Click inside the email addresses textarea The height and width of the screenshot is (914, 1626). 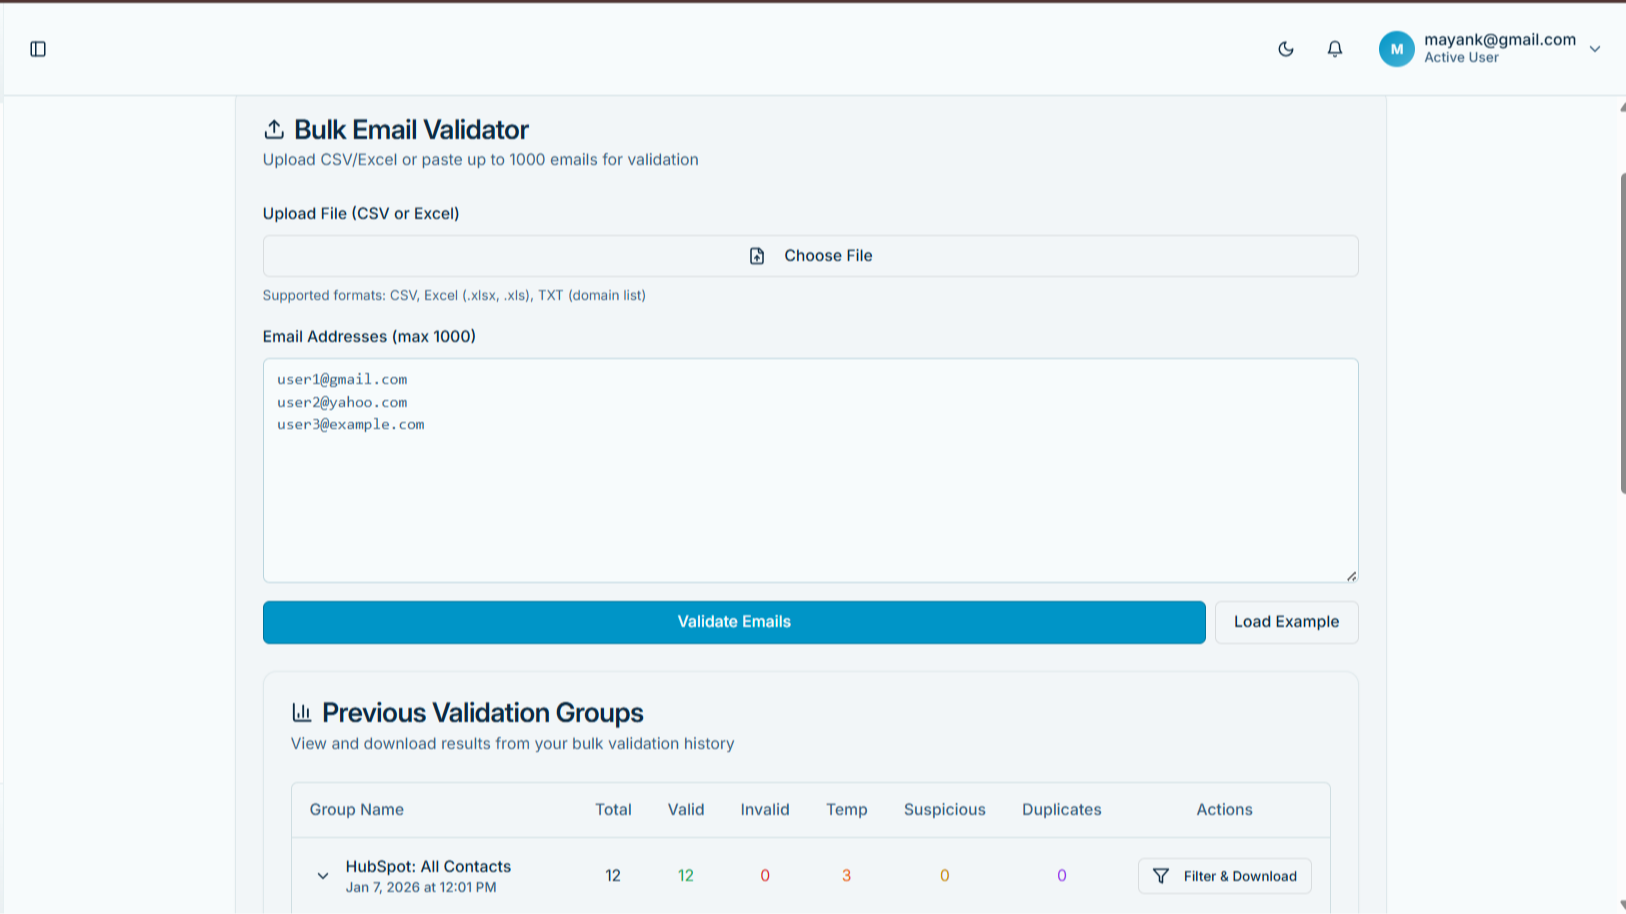(x=810, y=470)
